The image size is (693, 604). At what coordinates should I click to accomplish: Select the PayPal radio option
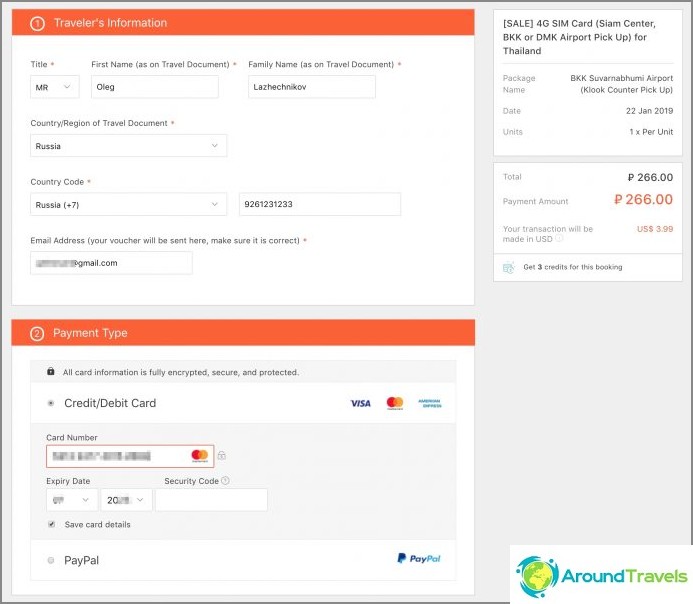point(51,560)
